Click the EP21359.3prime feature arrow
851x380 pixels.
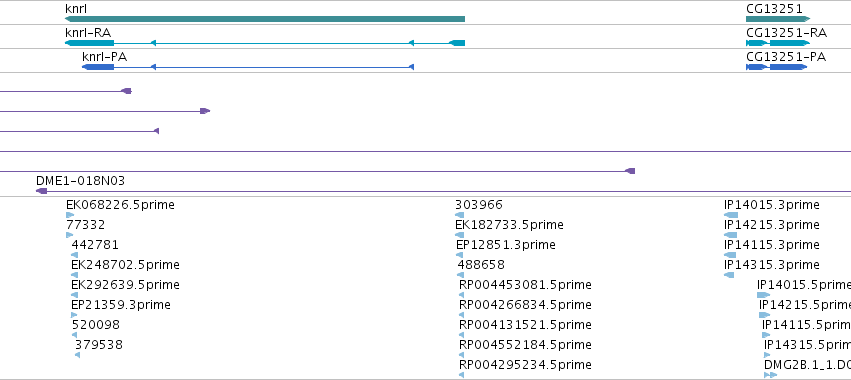click(74, 315)
